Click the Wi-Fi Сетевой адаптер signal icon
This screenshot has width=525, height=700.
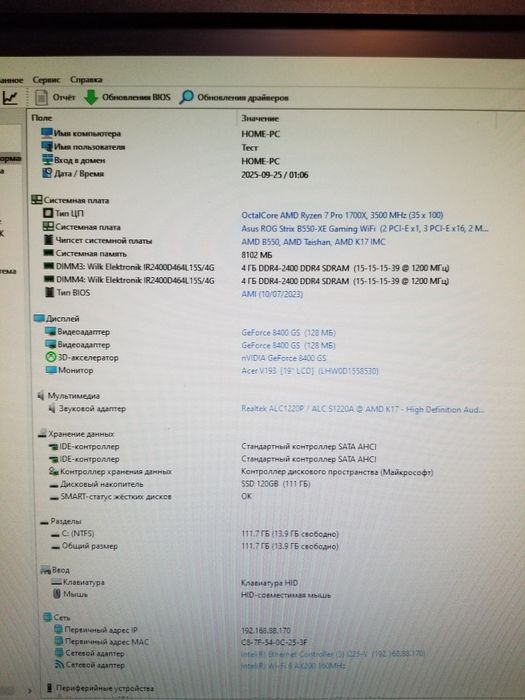click(59, 665)
